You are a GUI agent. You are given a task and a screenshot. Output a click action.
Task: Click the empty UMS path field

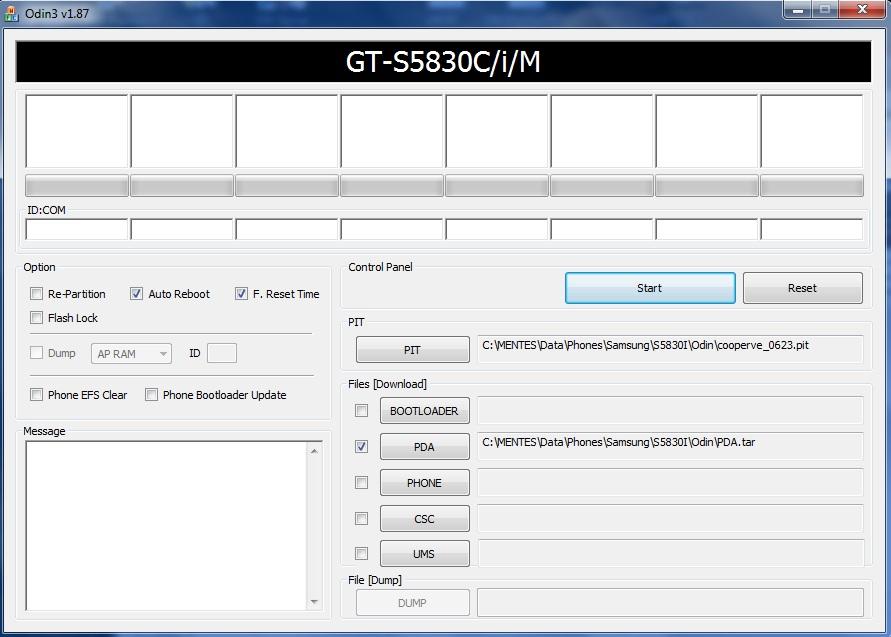pos(670,553)
